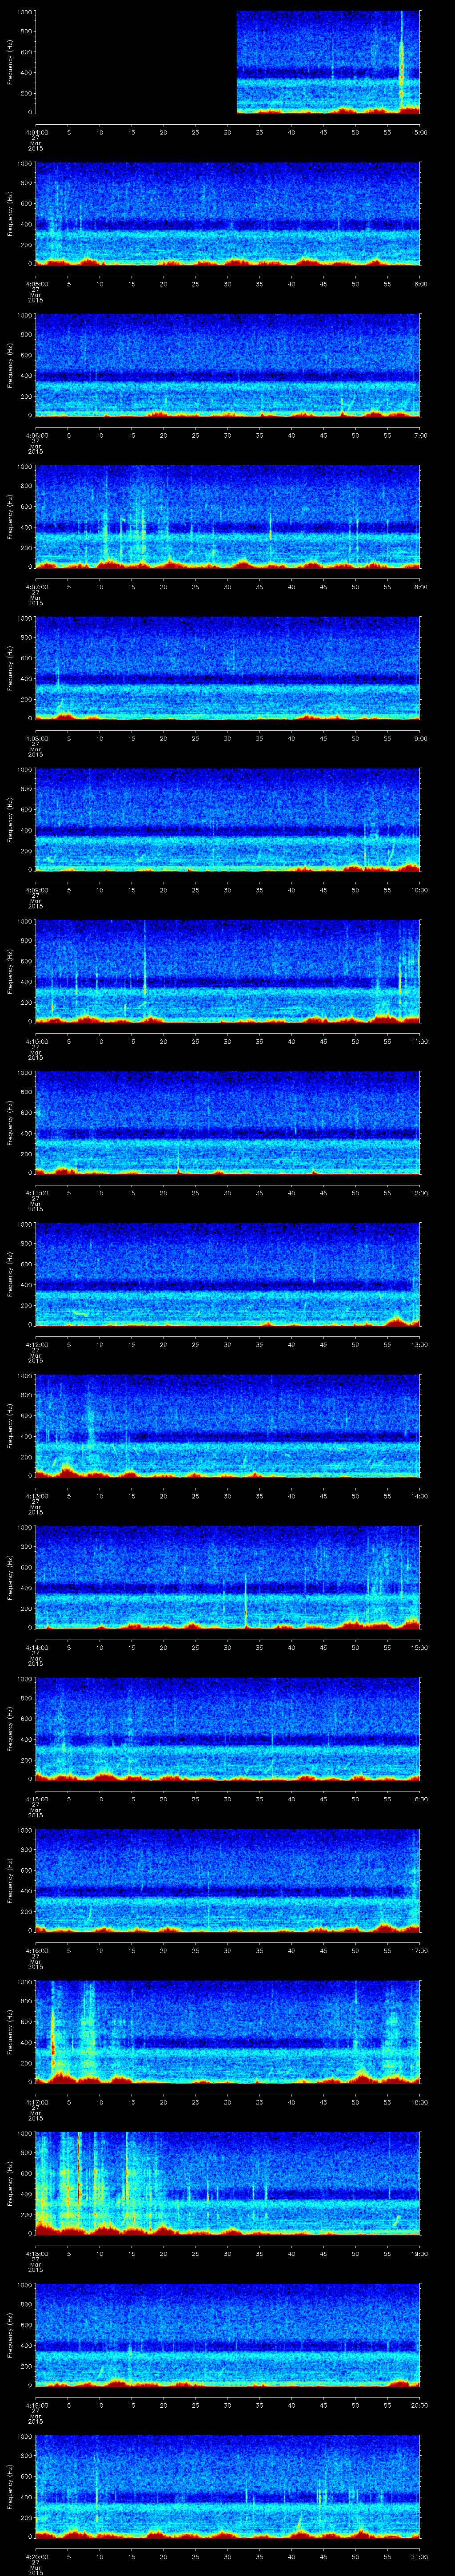Select the spectrogram panel starting at 4:17:00
This screenshot has height=2576, width=455.
pos(228,2031)
